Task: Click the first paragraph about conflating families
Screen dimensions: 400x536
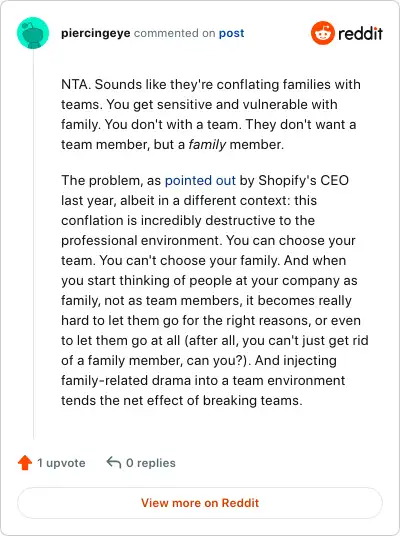Action: 210,115
